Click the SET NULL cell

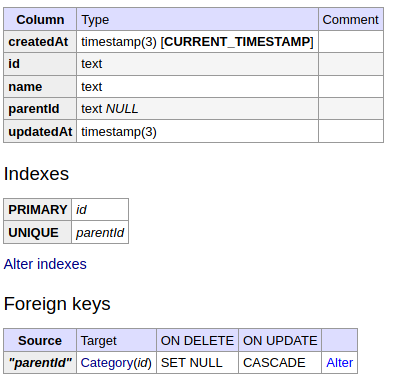pyautogui.click(x=197, y=363)
